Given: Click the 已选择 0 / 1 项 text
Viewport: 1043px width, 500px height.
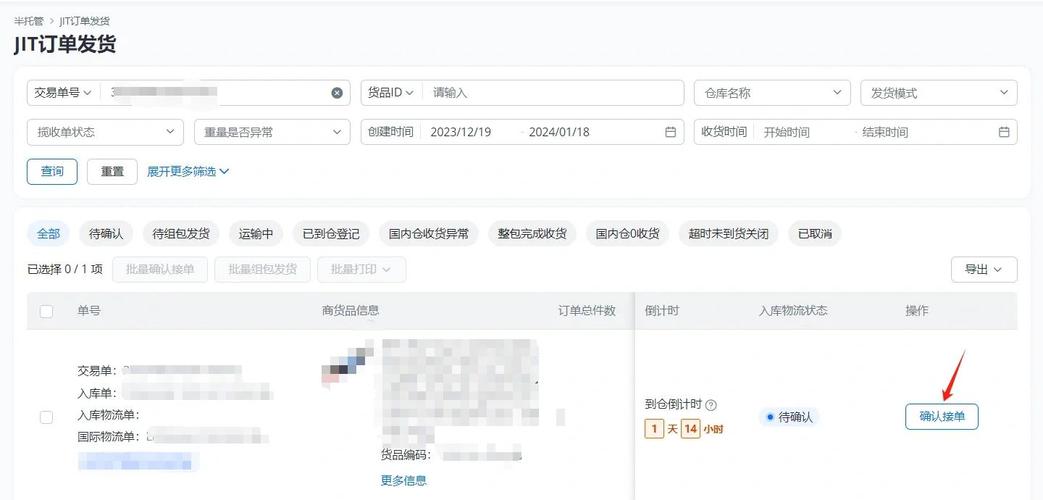Looking at the screenshot, I should tap(65, 269).
